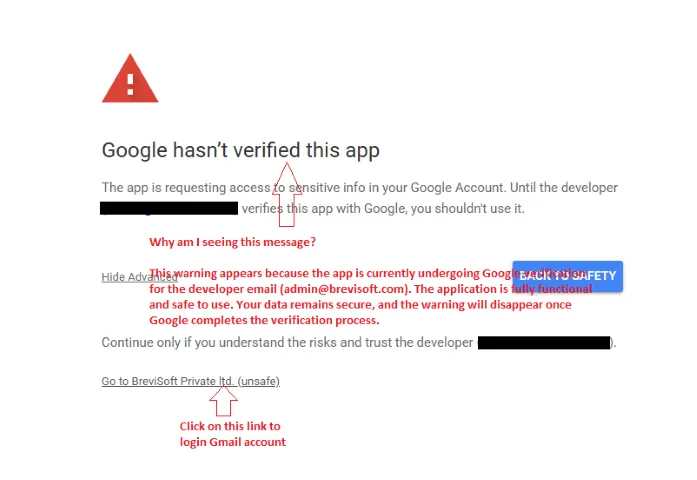The height and width of the screenshot is (480, 697).
Task: Click the "Click on this link to" red note
Action: coord(231,426)
